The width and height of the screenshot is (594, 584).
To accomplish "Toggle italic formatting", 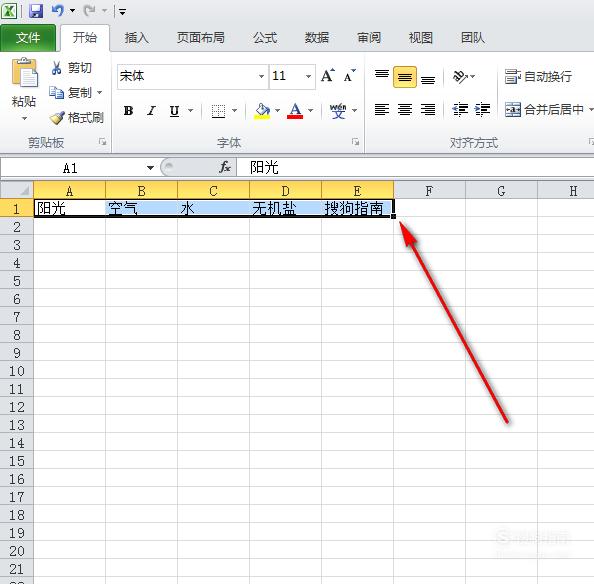I will tap(152, 111).
